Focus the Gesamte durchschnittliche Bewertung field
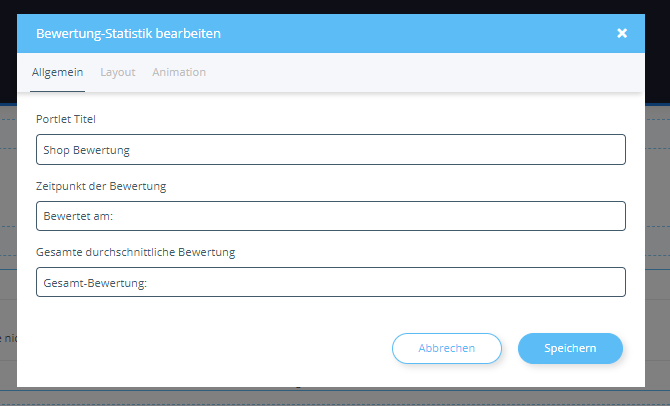The height and width of the screenshot is (406, 670). click(331, 282)
